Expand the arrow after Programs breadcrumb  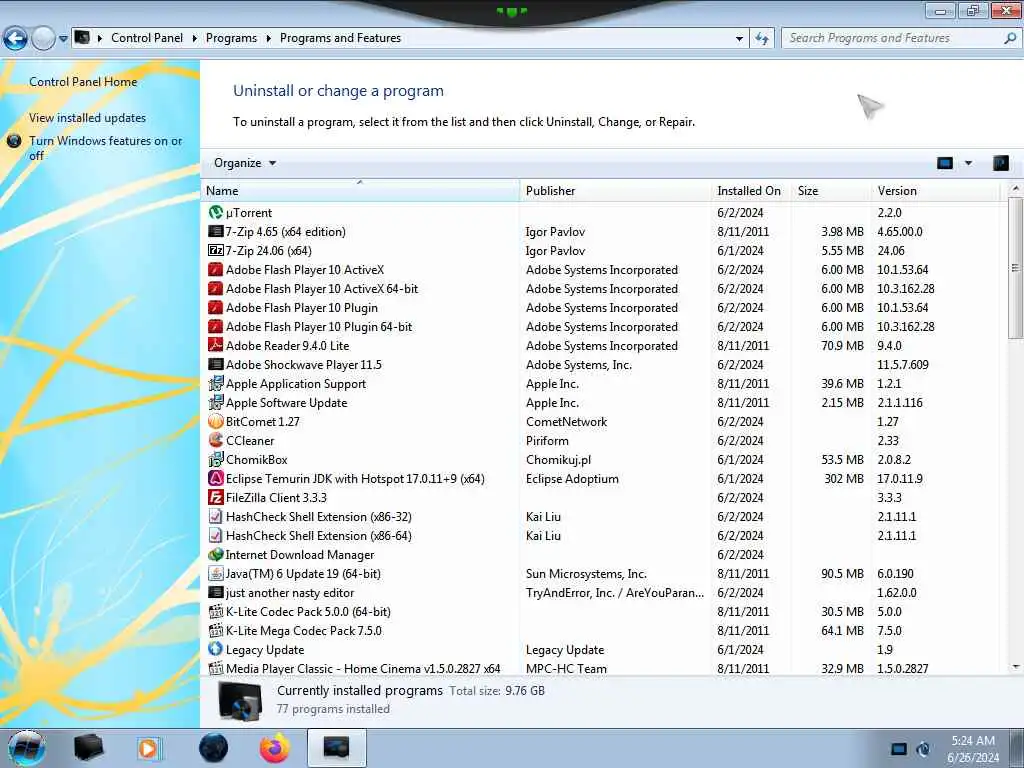click(268, 38)
